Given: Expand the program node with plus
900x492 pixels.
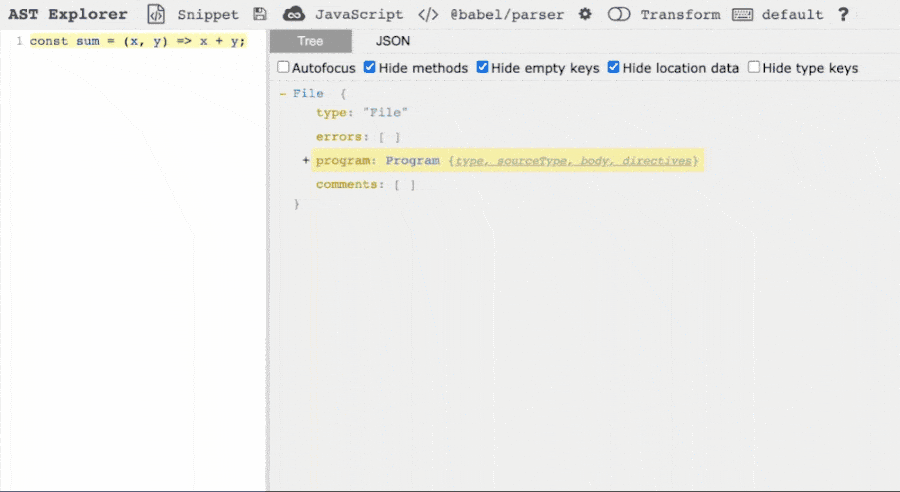Looking at the screenshot, I should (306, 161).
